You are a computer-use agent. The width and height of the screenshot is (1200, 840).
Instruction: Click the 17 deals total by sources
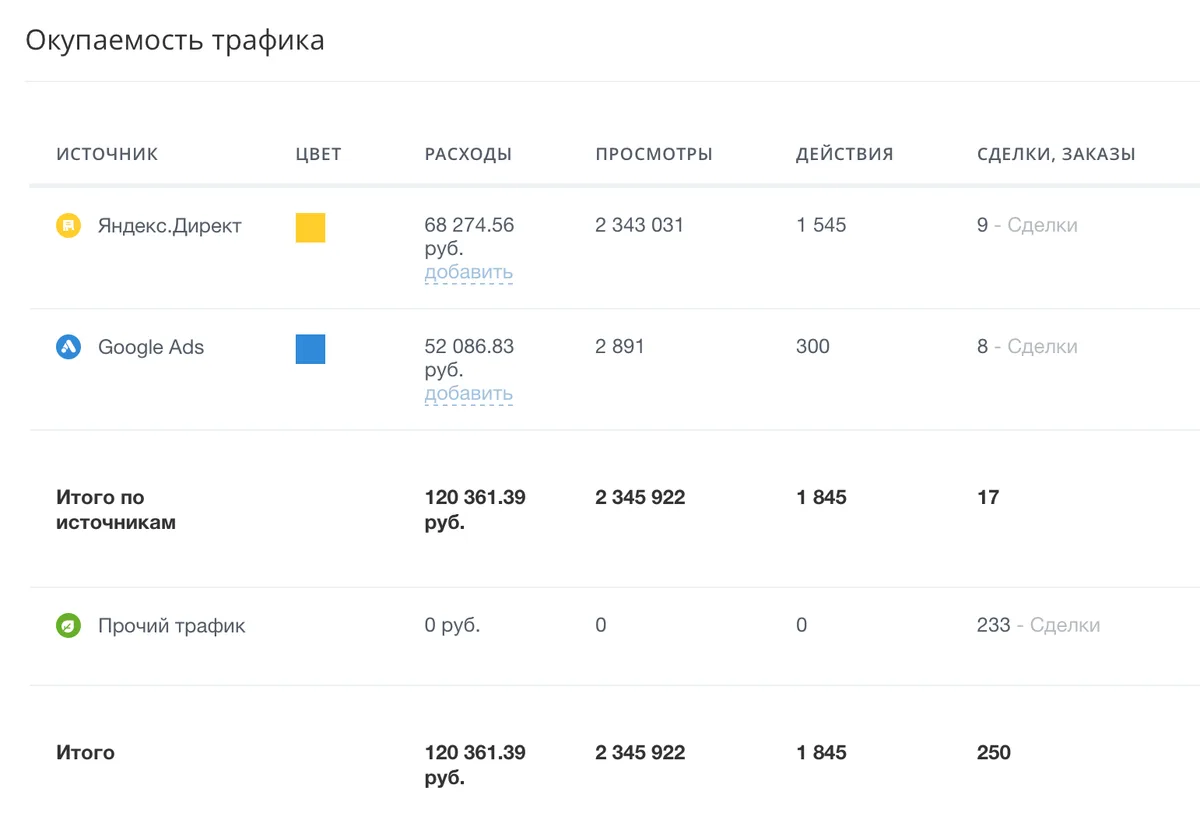(988, 498)
